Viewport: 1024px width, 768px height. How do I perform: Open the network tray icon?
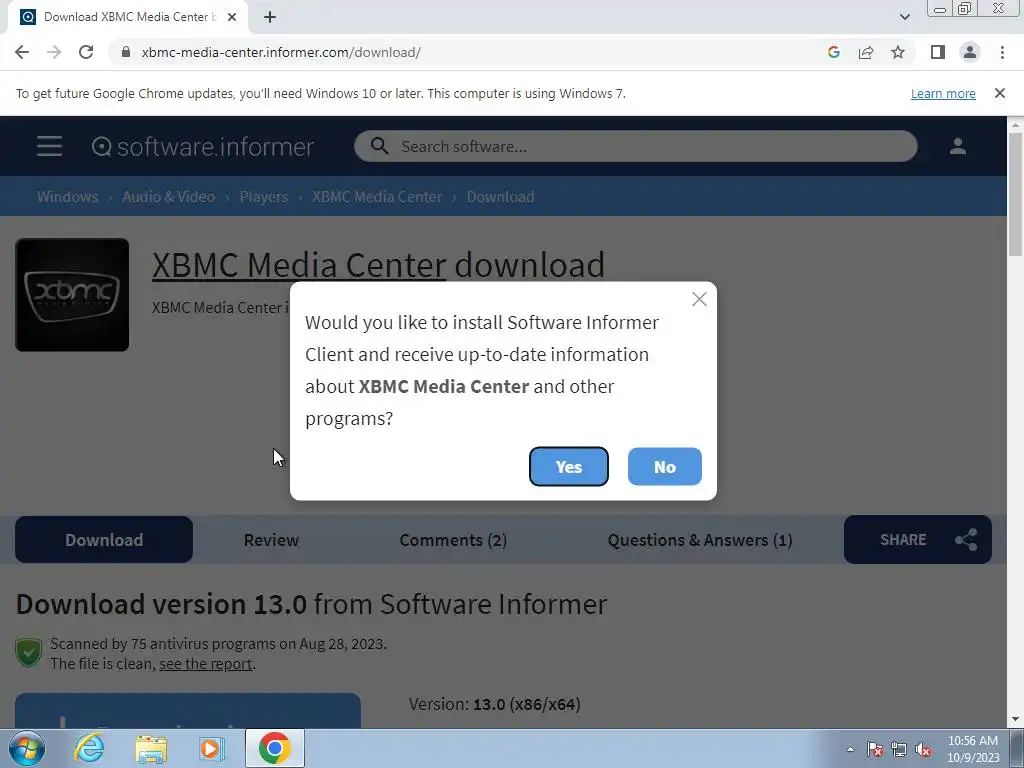899,749
